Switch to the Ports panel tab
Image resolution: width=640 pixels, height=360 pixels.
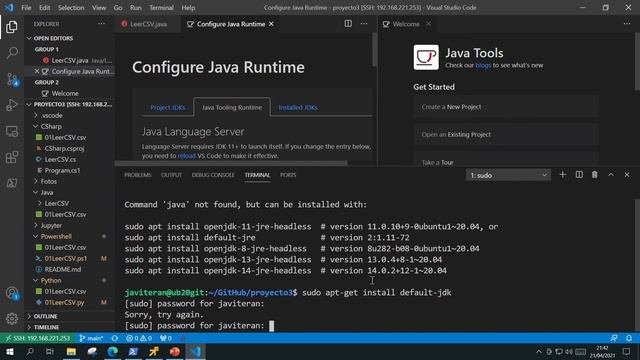(288, 175)
